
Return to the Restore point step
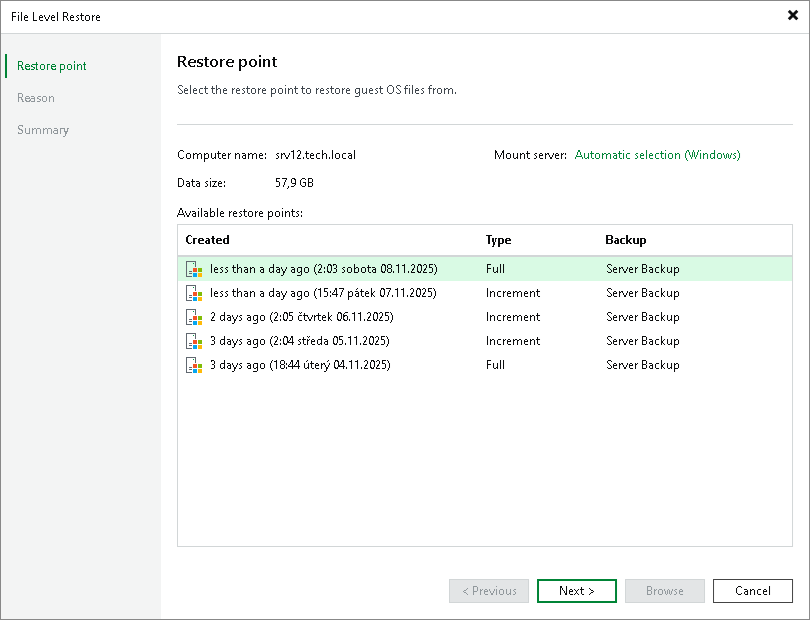[50, 66]
